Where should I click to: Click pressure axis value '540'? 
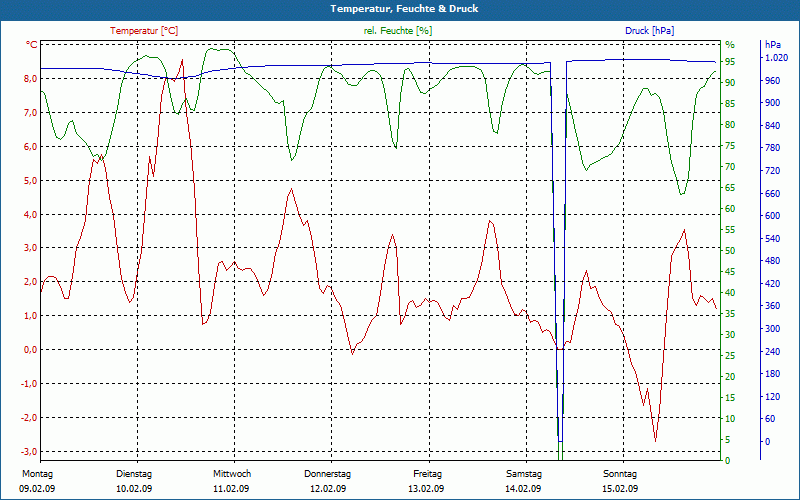point(773,239)
